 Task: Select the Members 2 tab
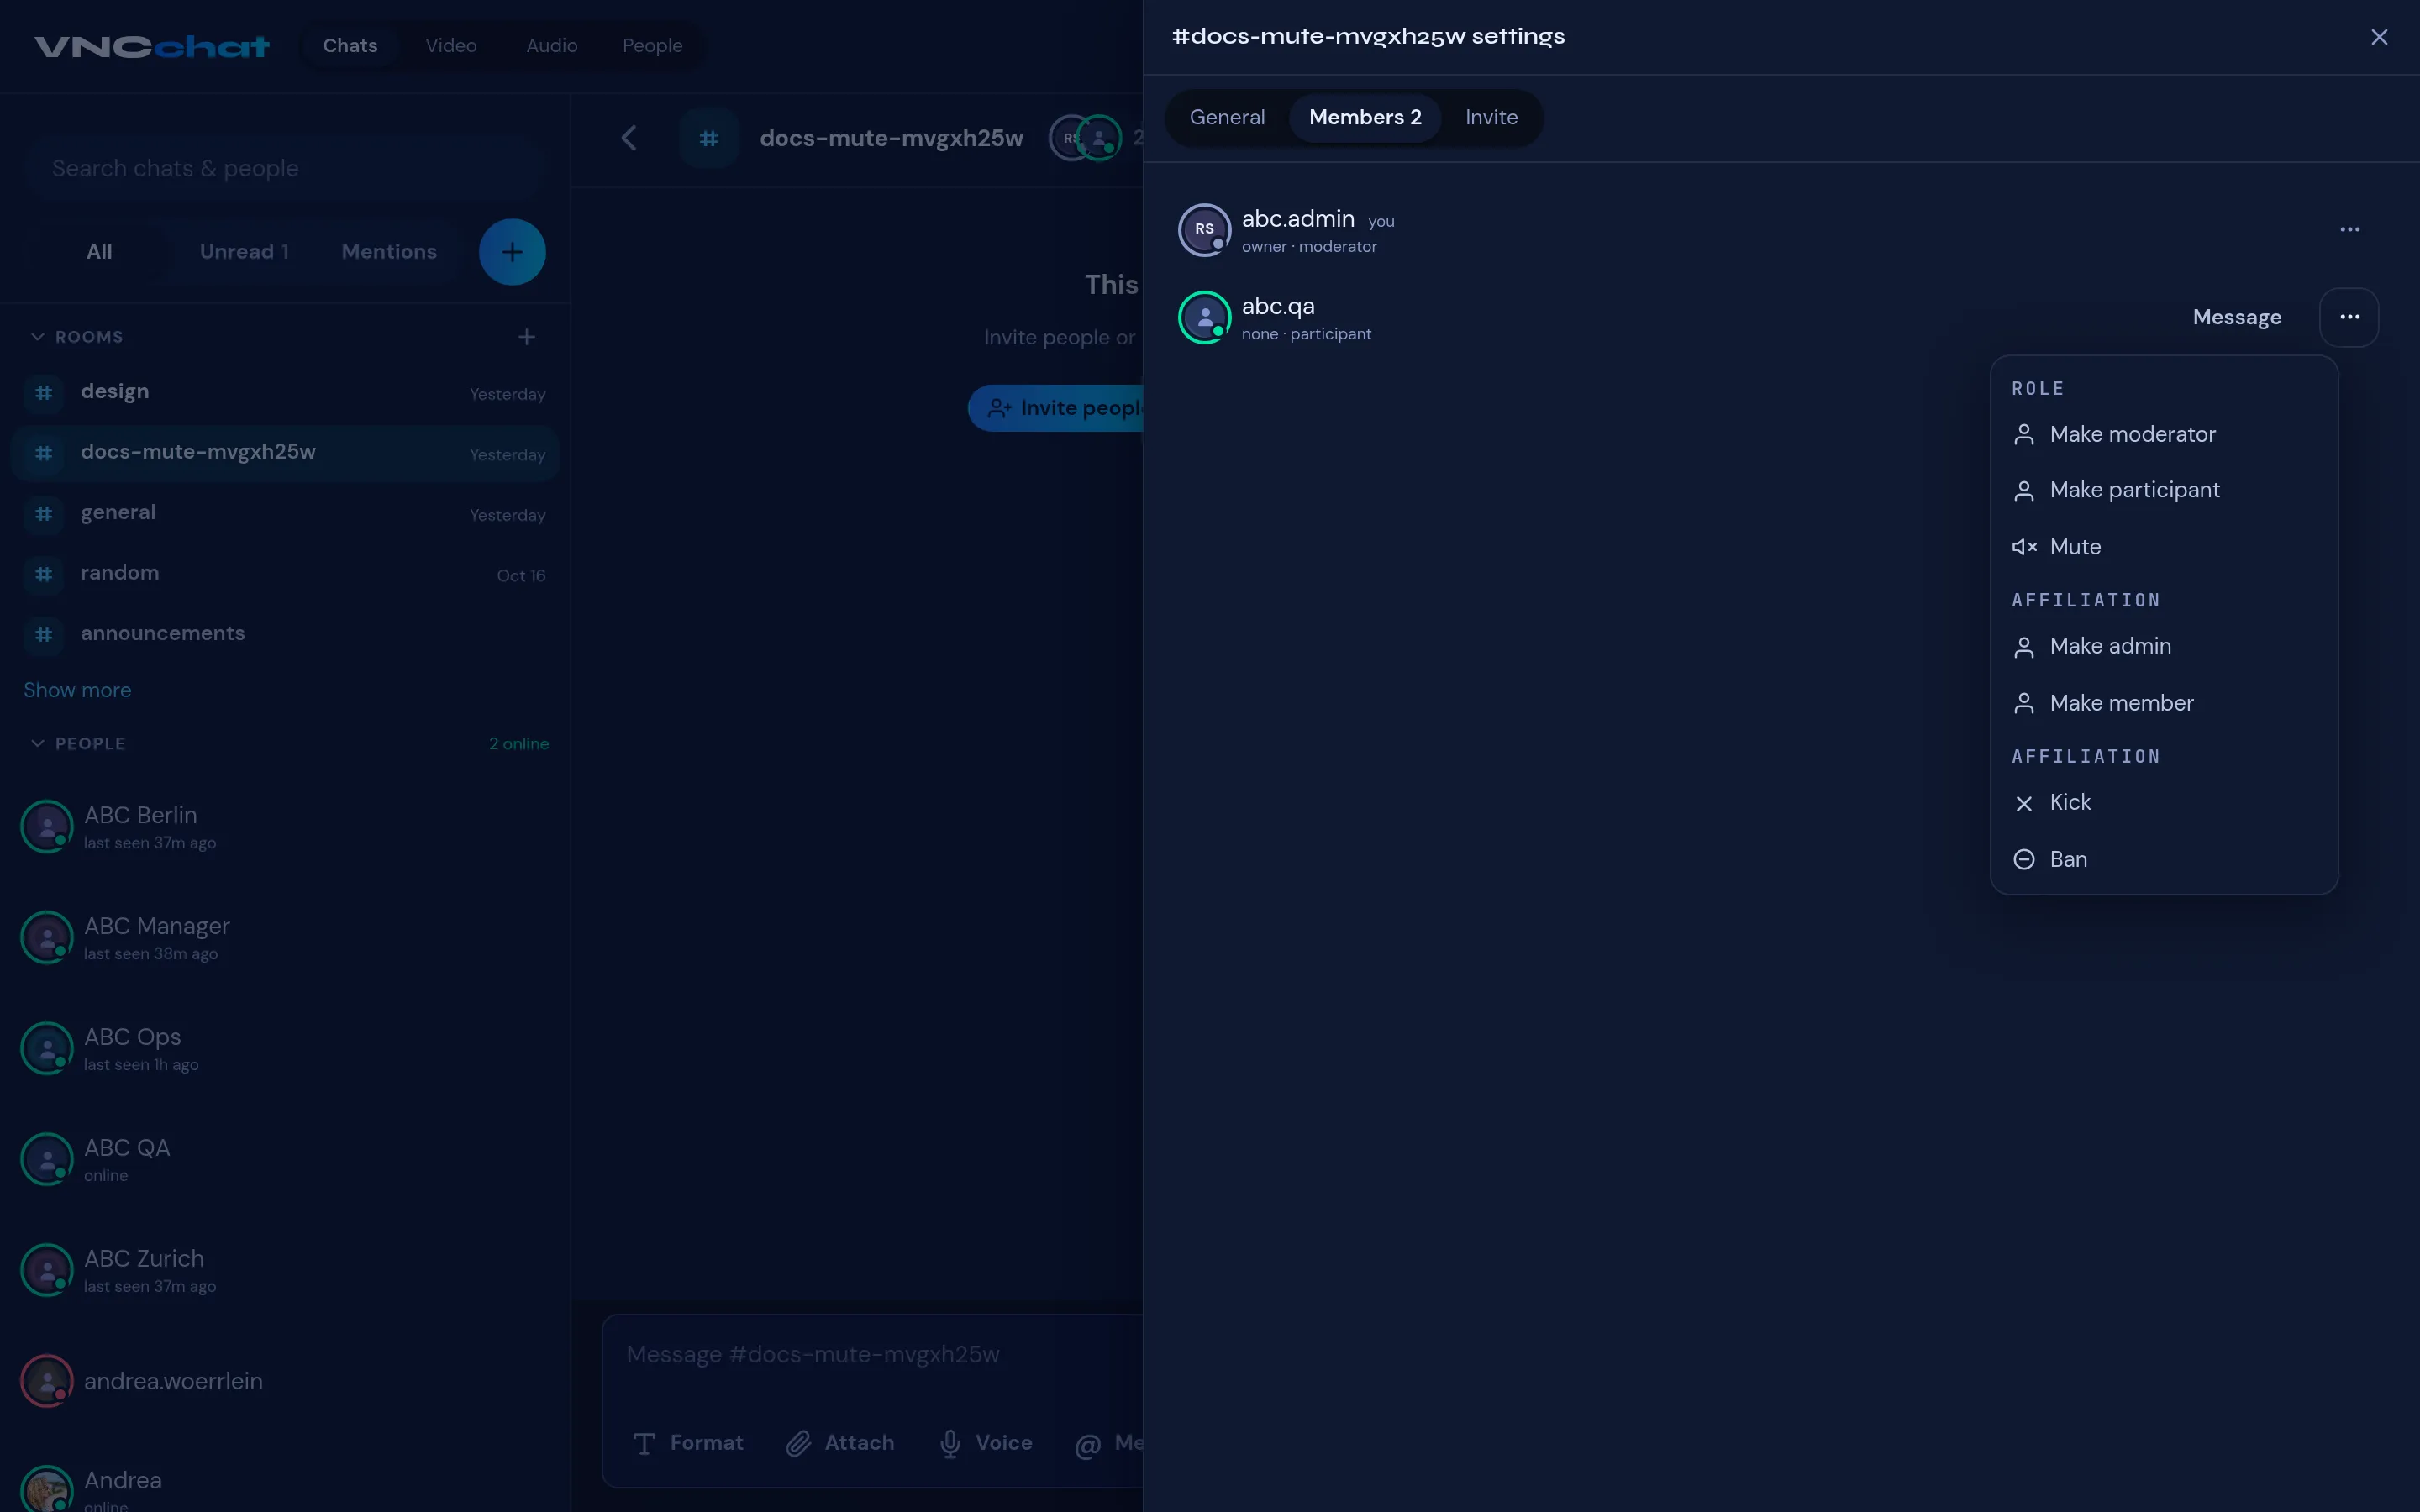coord(1365,118)
